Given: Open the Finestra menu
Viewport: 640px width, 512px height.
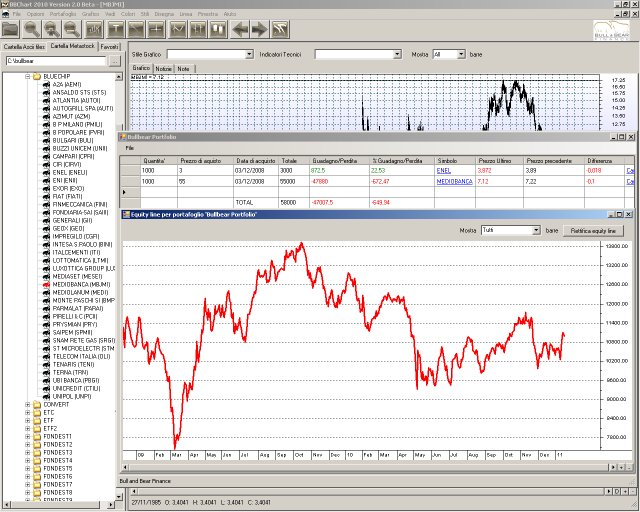Looking at the screenshot, I should (208, 14).
